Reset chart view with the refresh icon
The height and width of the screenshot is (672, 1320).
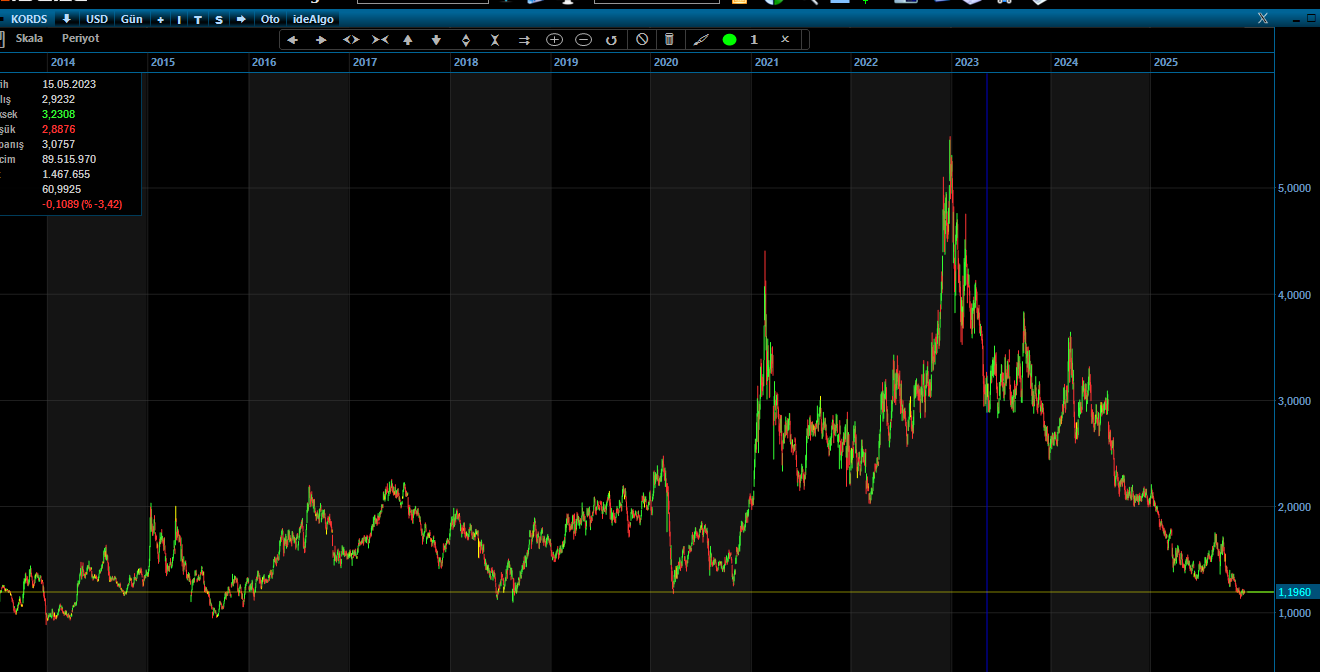[x=611, y=40]
